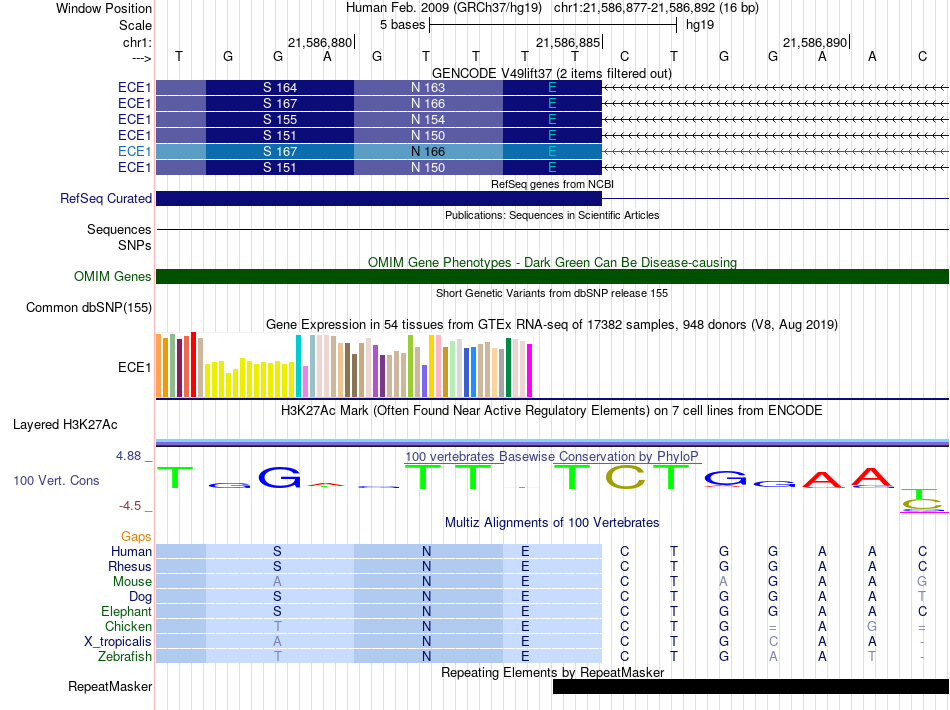Click the 'Chicken' alignment species label
Image resolution: width=950 pixels, height=710 pixels.
click(128, 626)
